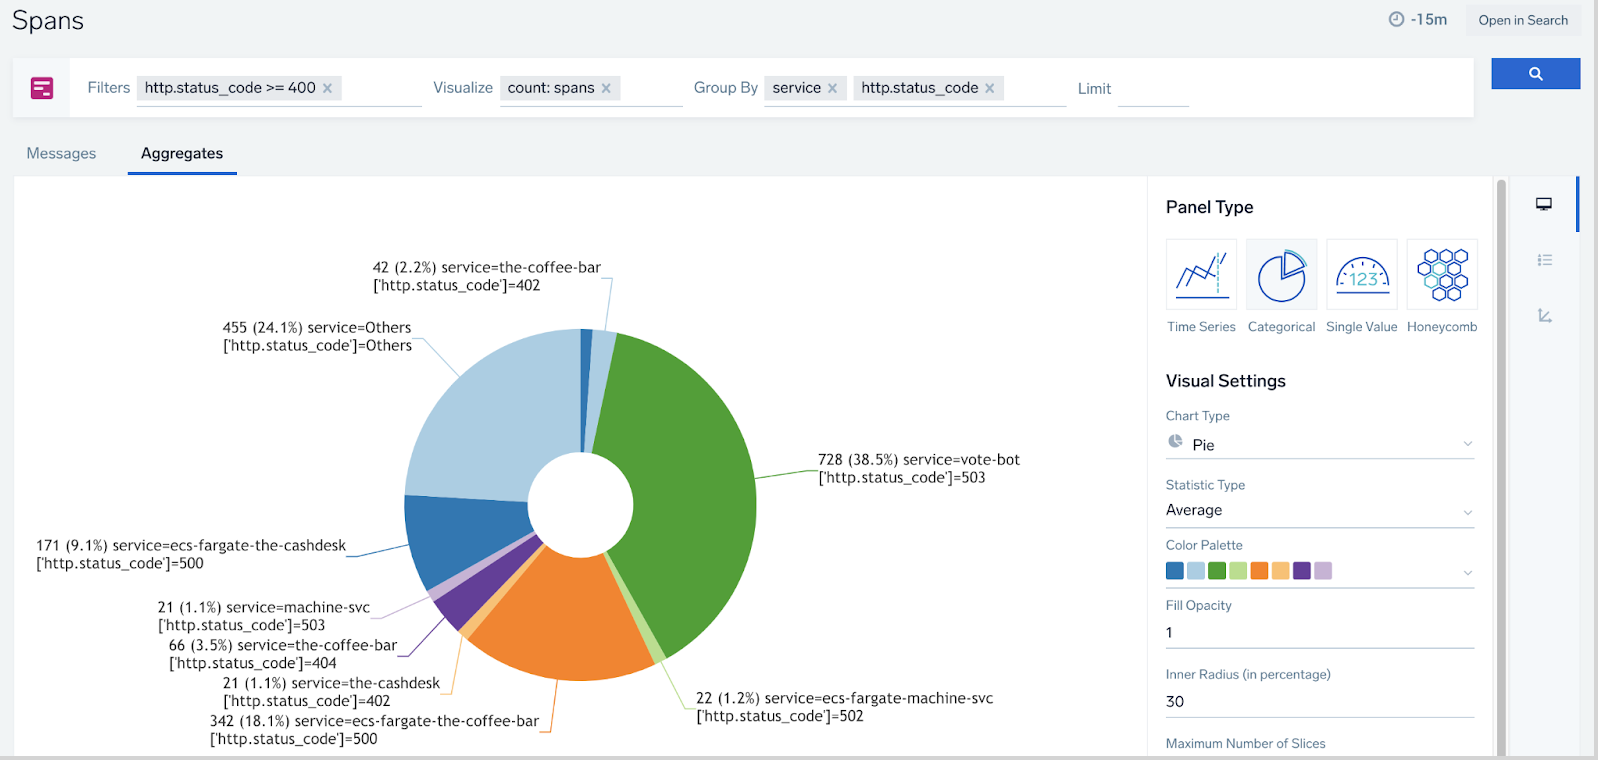Switch to Single Value panel type

click(1361, 275)
